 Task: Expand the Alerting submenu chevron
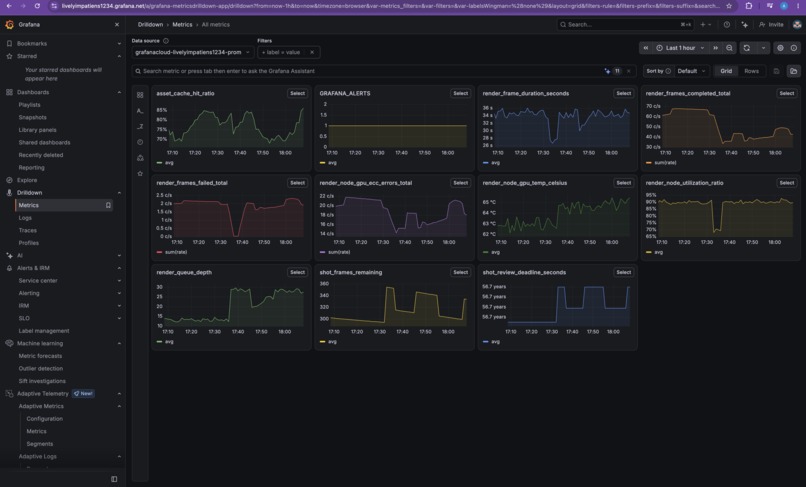(119, 293)
